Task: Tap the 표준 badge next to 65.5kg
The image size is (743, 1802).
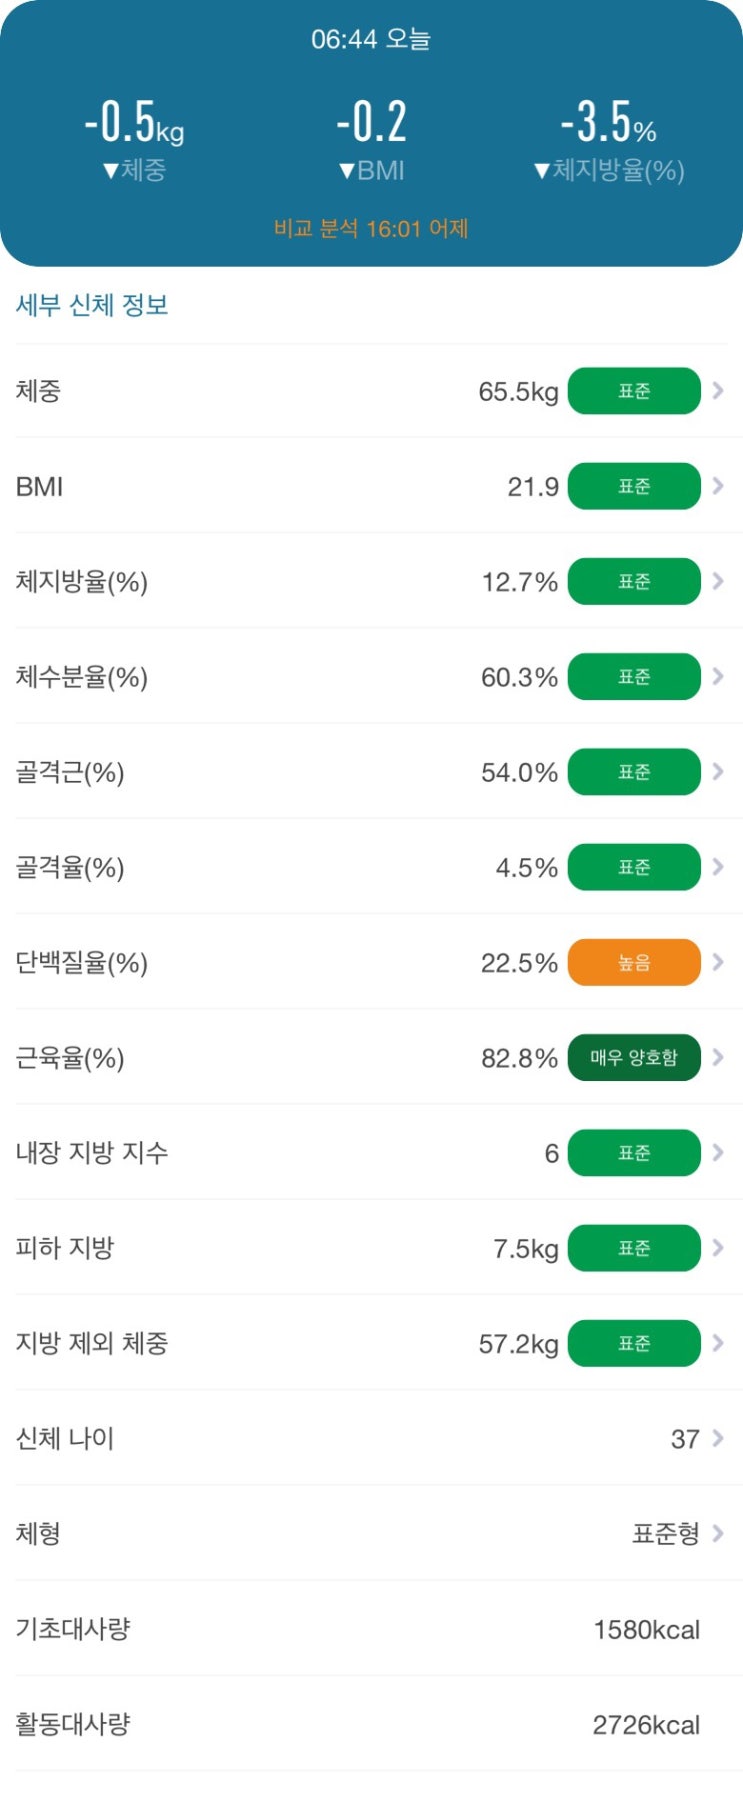Action: pos(634,390)
